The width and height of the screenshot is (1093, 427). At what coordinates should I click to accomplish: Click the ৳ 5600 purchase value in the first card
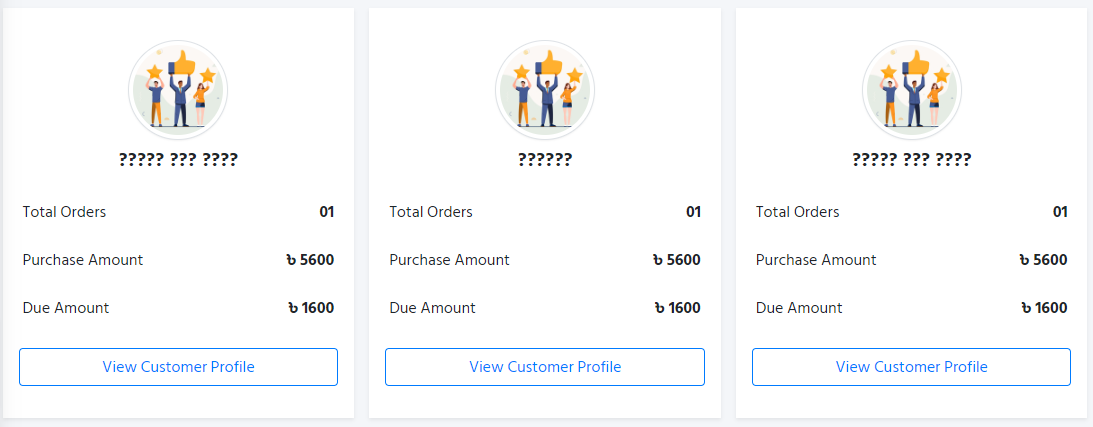pos(310,260)
